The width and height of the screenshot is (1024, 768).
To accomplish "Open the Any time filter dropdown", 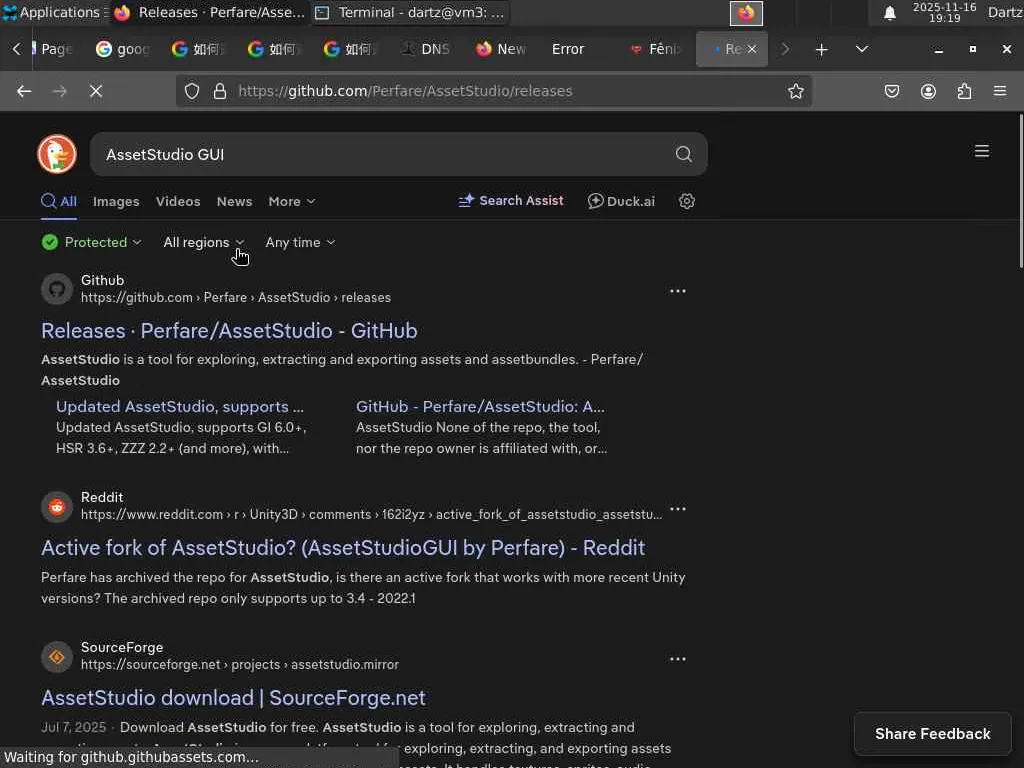I will pos(300,242).
